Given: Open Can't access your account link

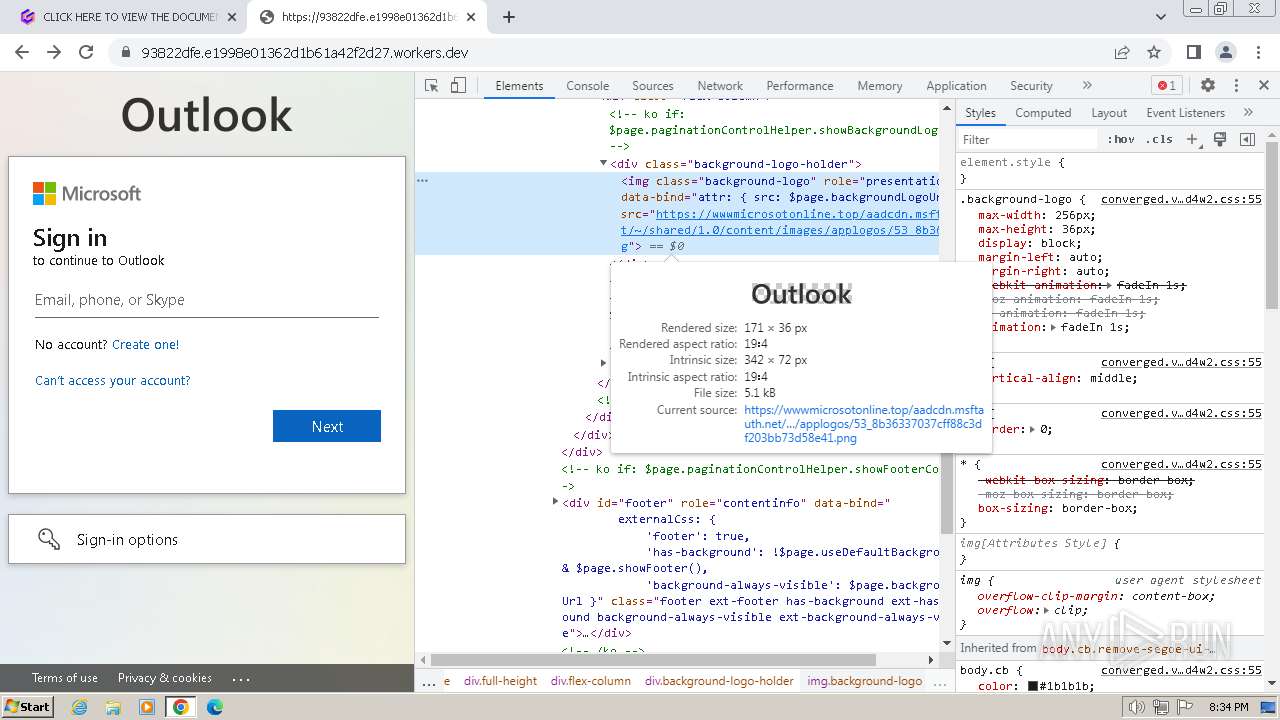Looking at the screenshot, I should pos(113,380).
